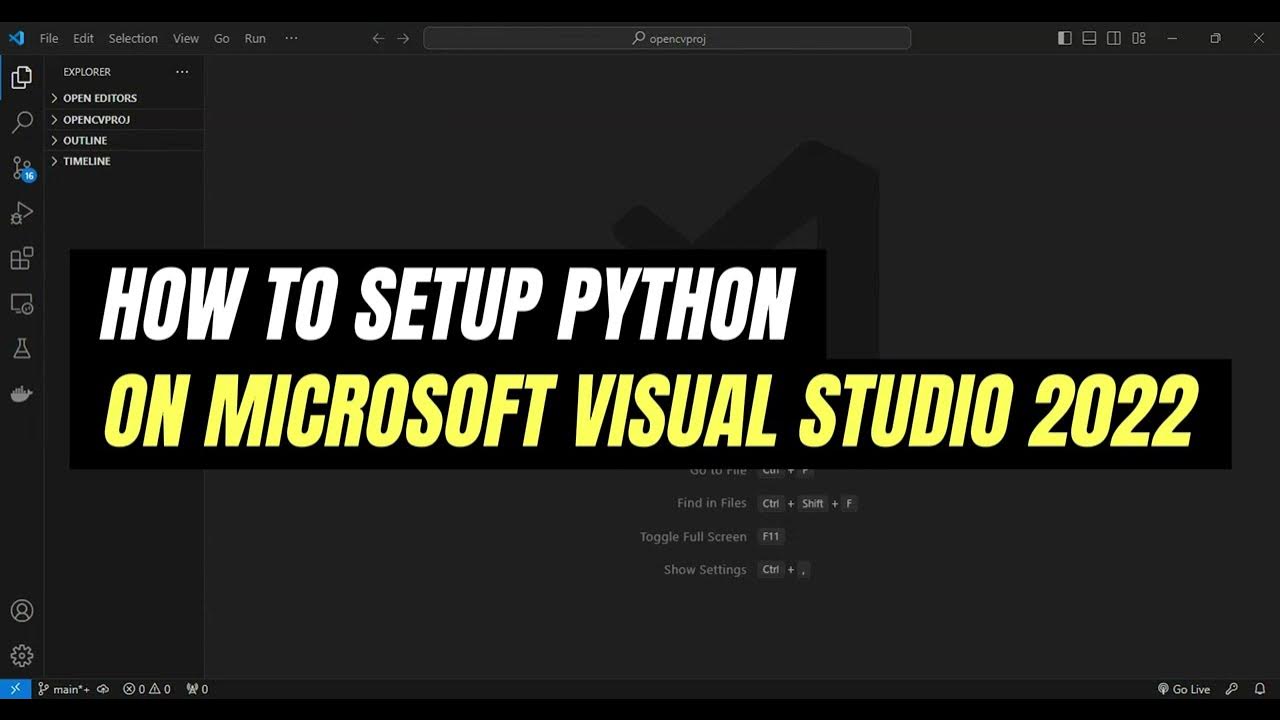Expand the Open Editors section

pyautogui.click(x=125, y=98)
